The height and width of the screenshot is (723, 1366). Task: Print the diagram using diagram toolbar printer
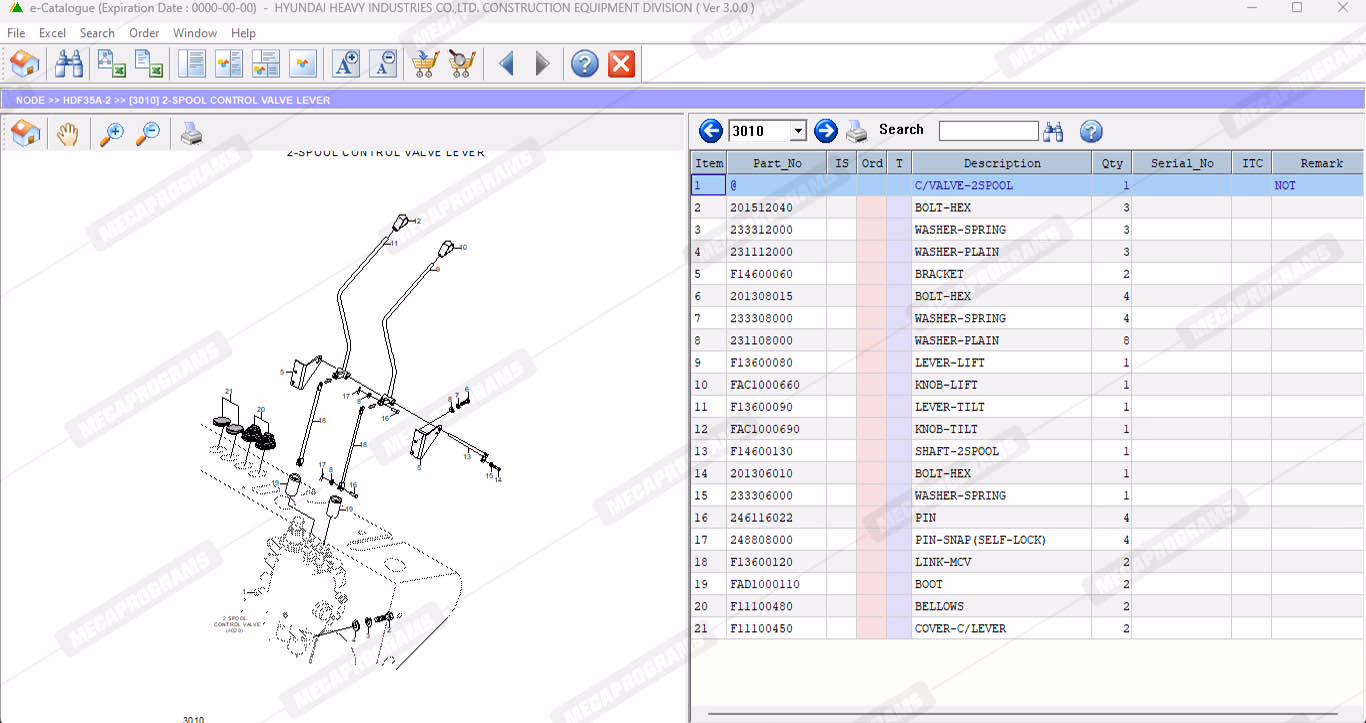point(191,134)
